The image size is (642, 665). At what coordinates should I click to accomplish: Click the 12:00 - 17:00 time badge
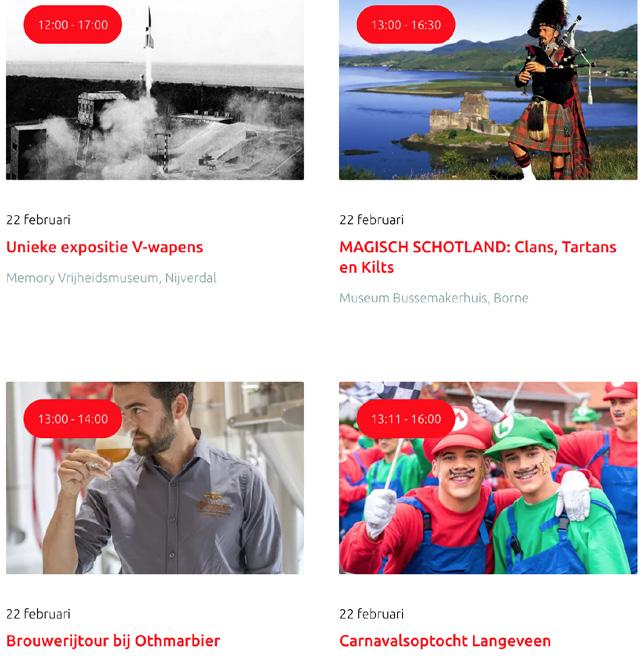[73, 25]
